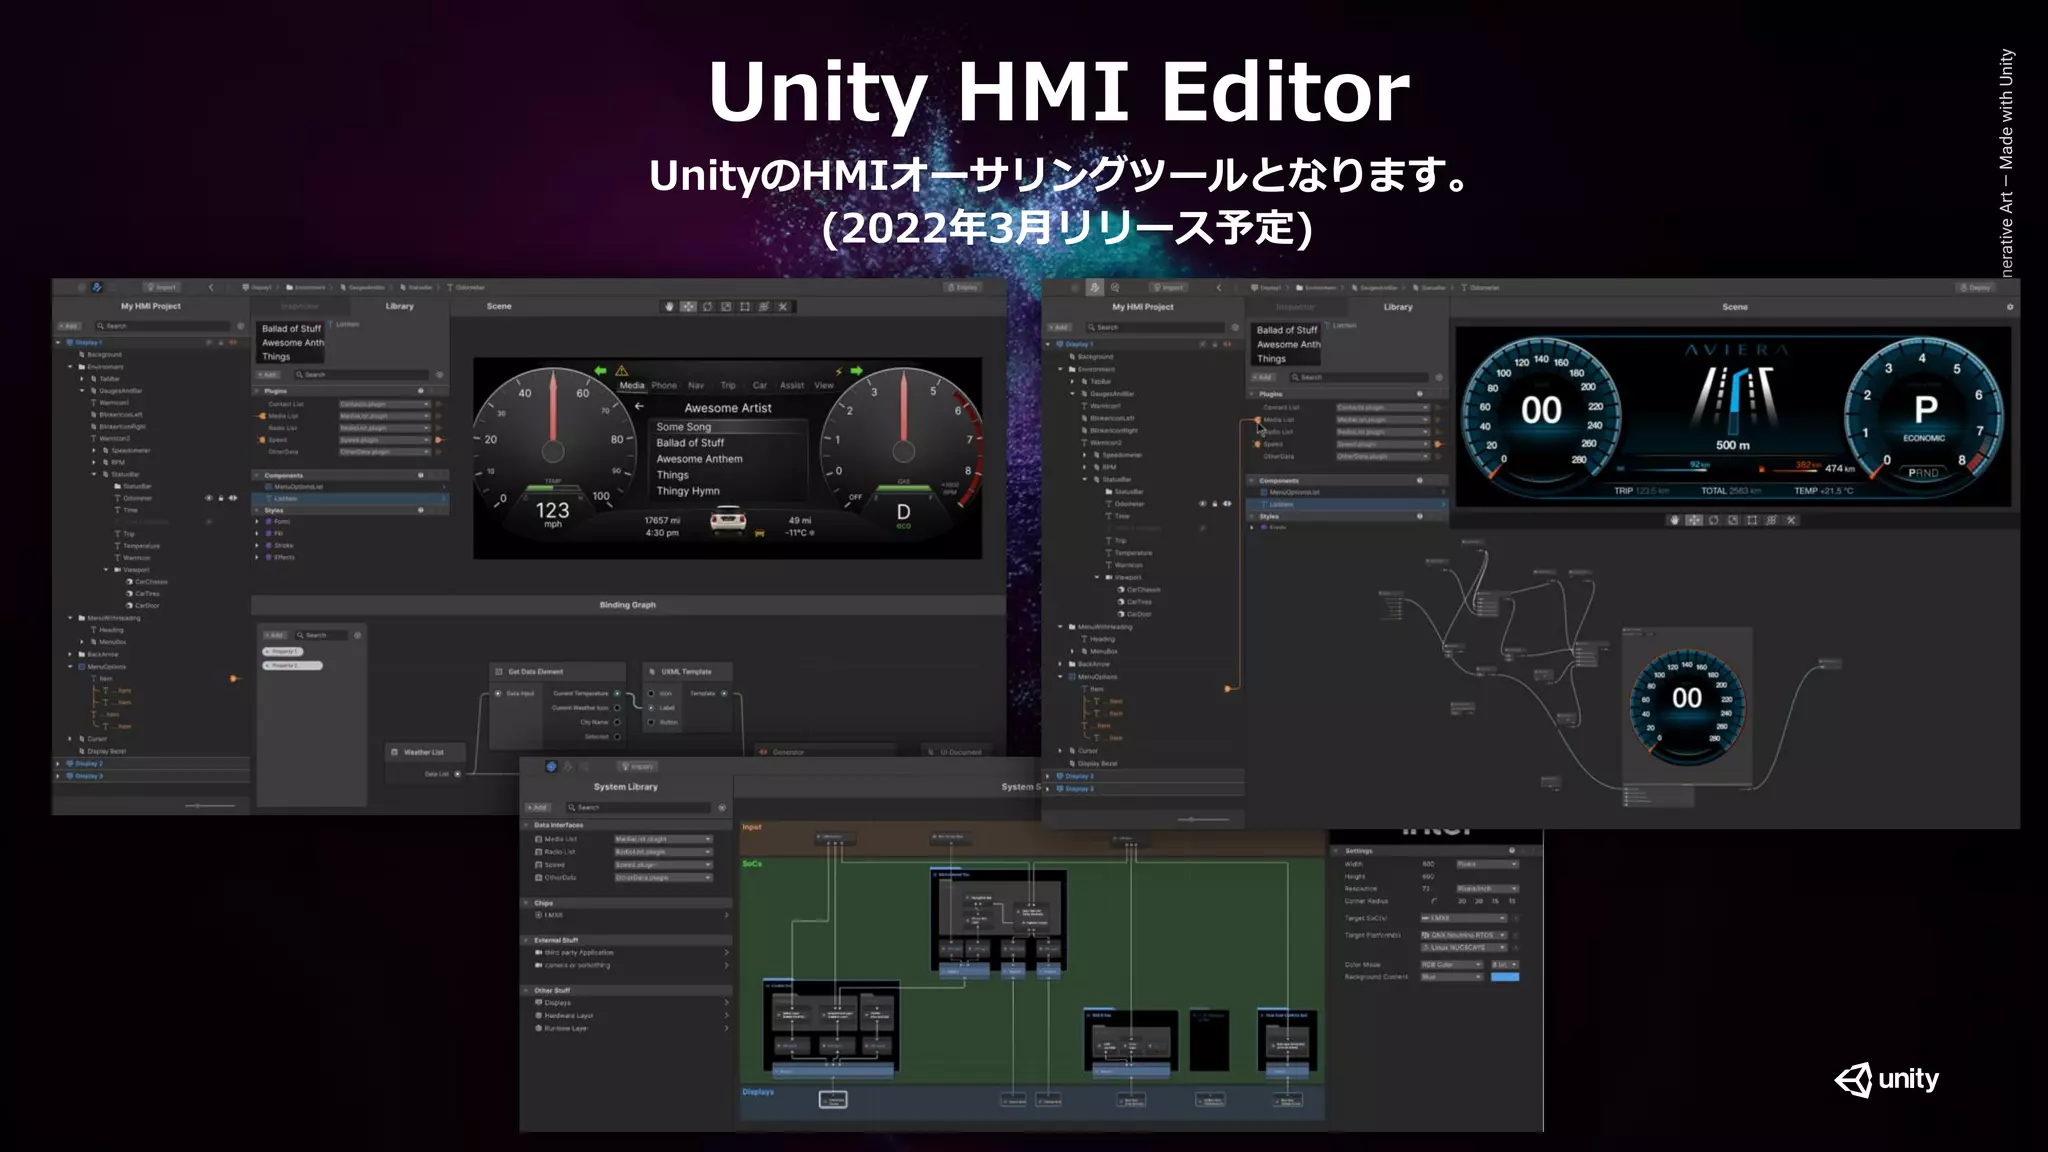Image resolution: width=2048 pixels, height=1152 pixels.
Task: Open the Media tab on left dashboard
Action: click(632, 385)
